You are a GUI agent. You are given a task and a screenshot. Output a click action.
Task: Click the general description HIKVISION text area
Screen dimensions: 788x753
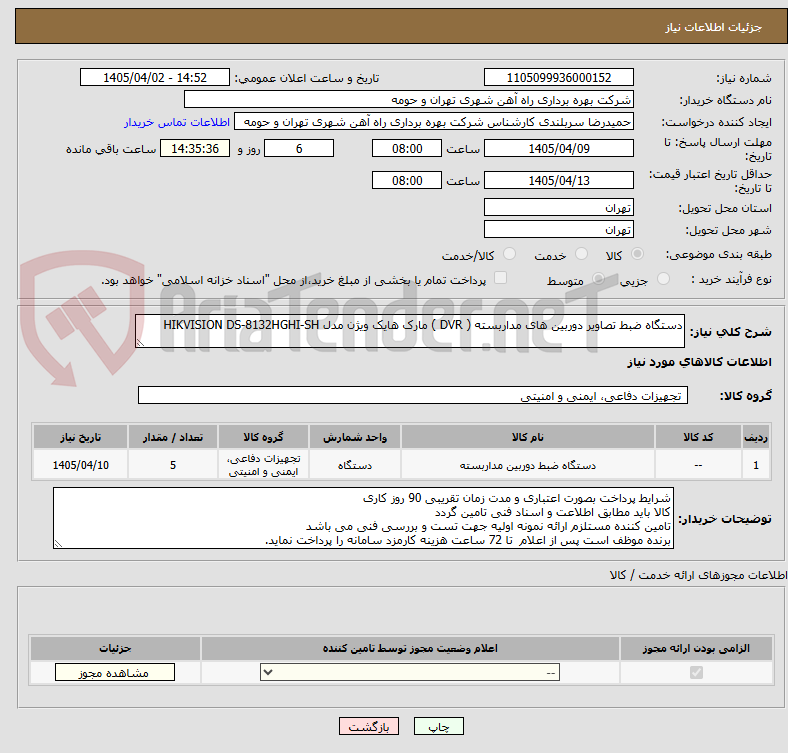click(410, 331)
